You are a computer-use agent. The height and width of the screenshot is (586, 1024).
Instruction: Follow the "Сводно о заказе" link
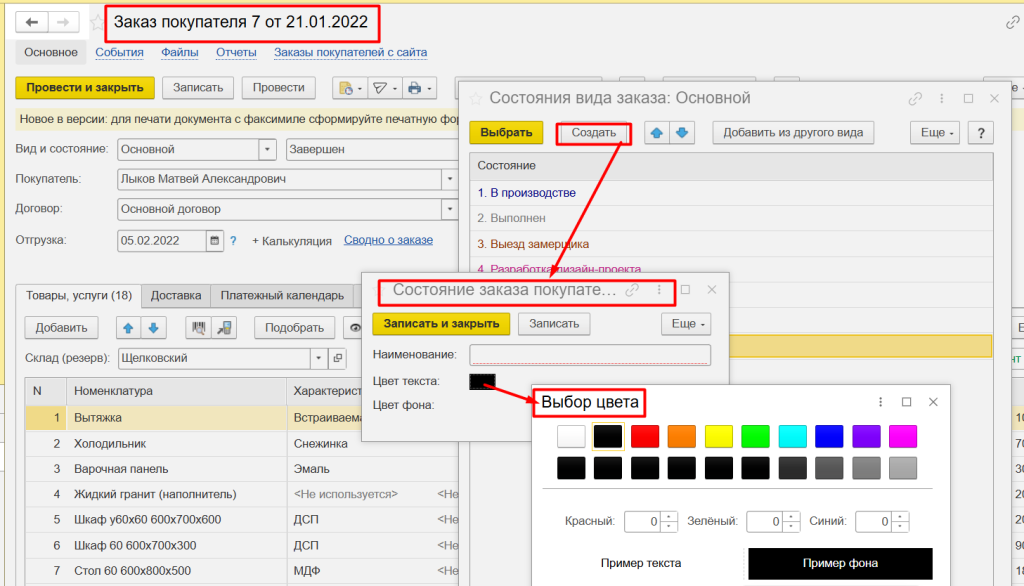[388, 240]
